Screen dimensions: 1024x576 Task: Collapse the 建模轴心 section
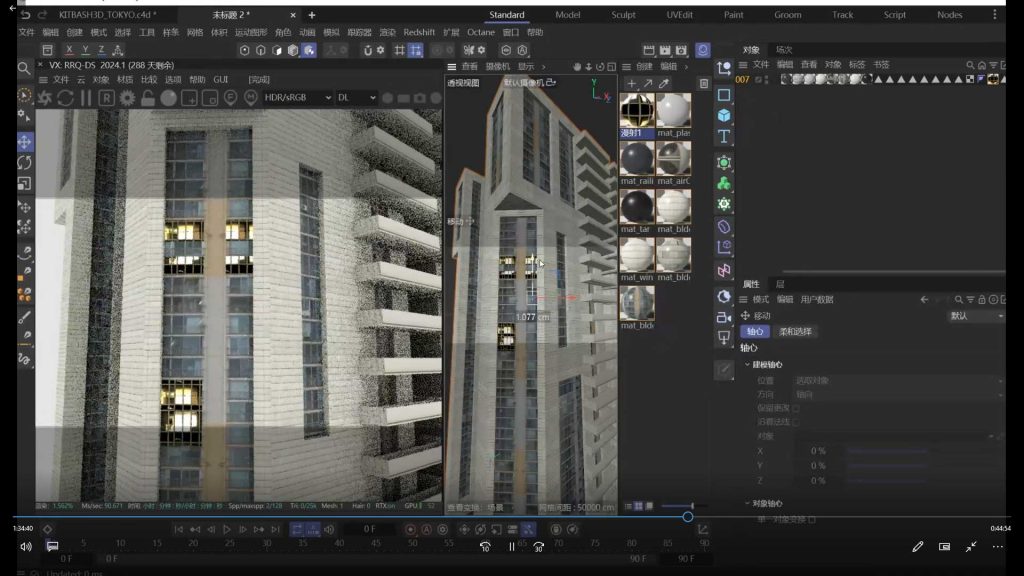coord(747,365)
